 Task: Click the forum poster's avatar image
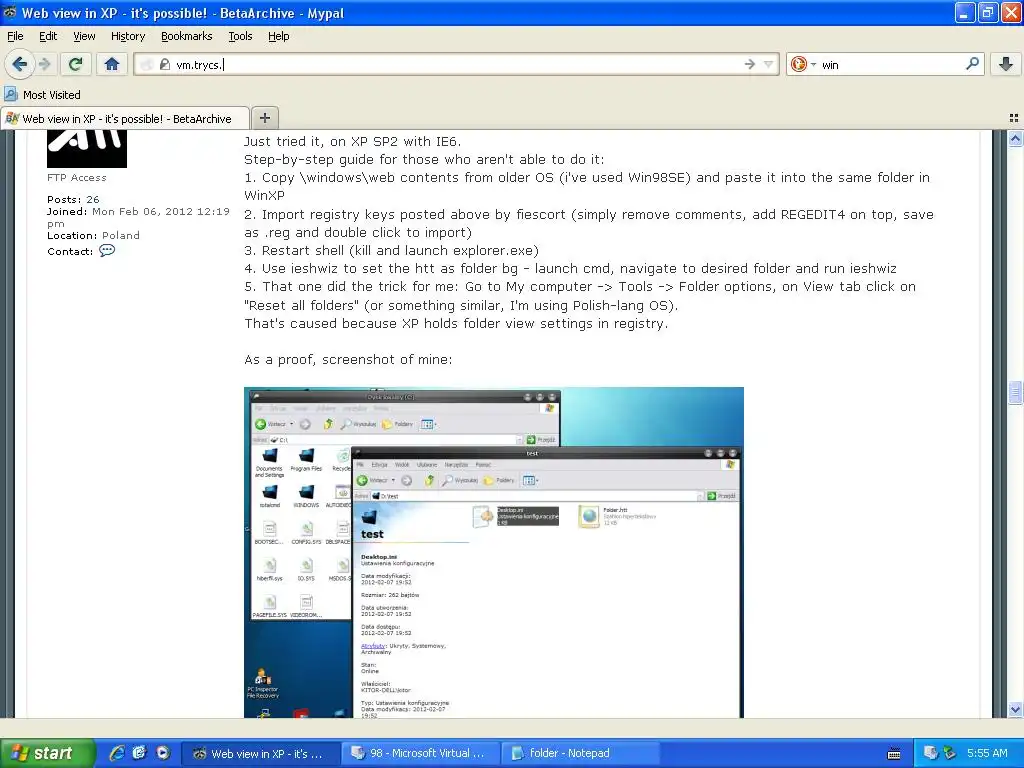point(87,148)
